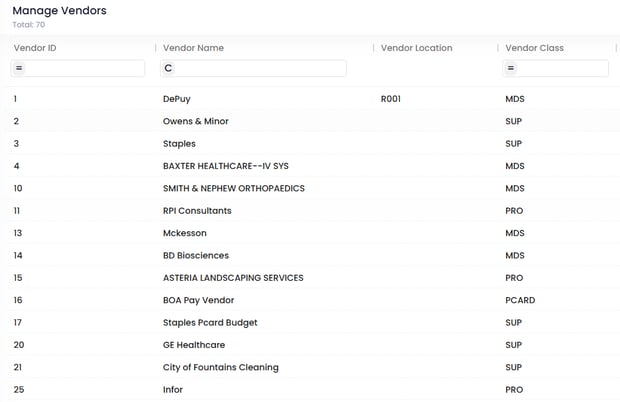Viewport: 620px width, 402px height.
Task: Select the SMITH & NEPHEW ORTHOPAEDICS row
Action: (234, 188)
